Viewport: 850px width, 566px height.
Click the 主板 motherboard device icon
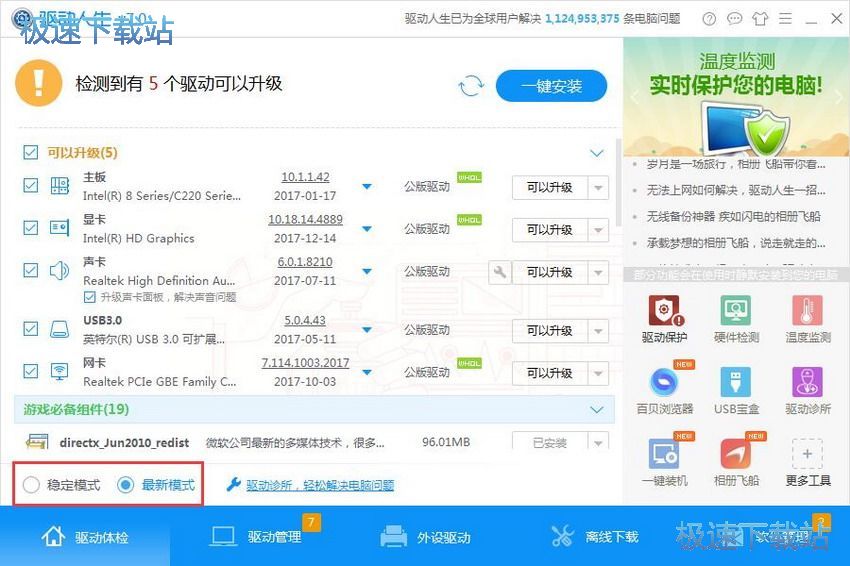[x=60, y=186]
